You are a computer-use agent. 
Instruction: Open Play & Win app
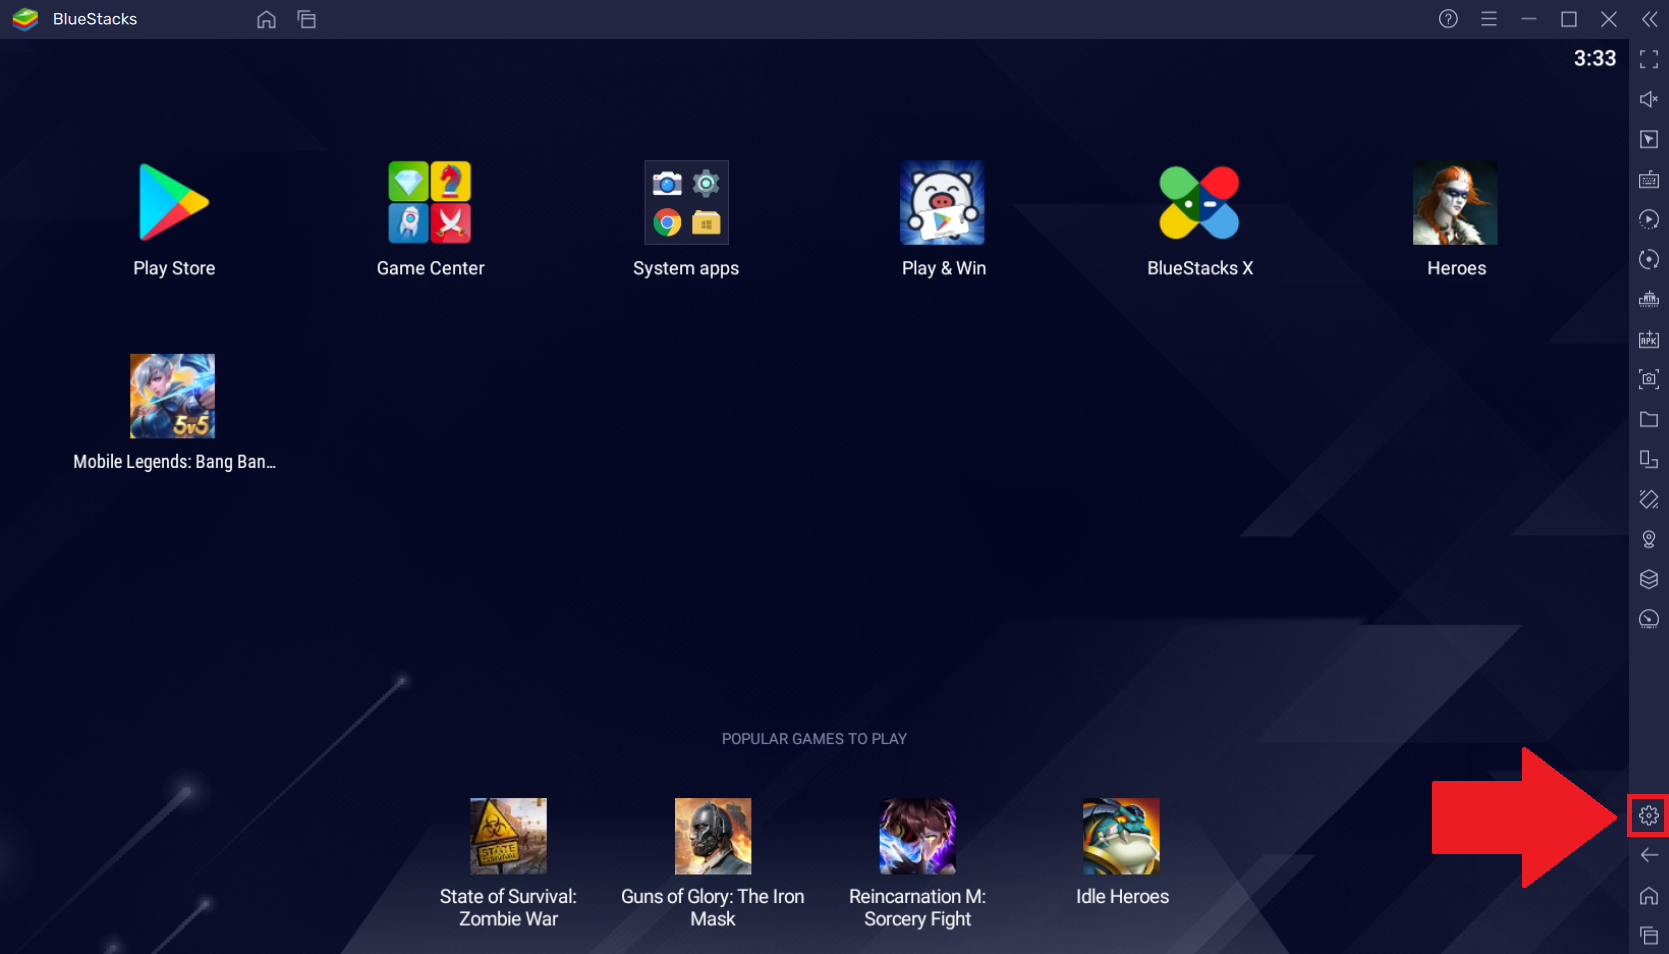(942, 203)
